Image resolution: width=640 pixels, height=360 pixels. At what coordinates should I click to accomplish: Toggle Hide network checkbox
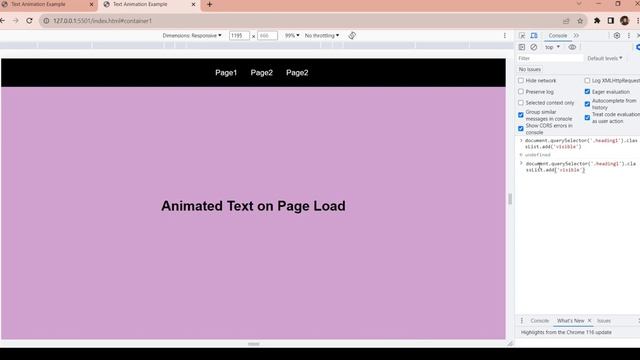tap(521, 80)
